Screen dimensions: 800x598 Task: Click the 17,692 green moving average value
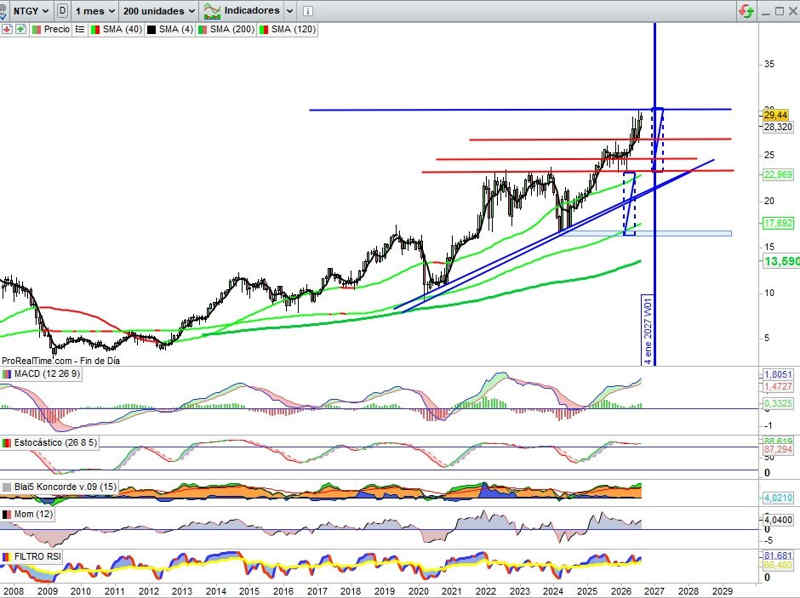point(778,223)
